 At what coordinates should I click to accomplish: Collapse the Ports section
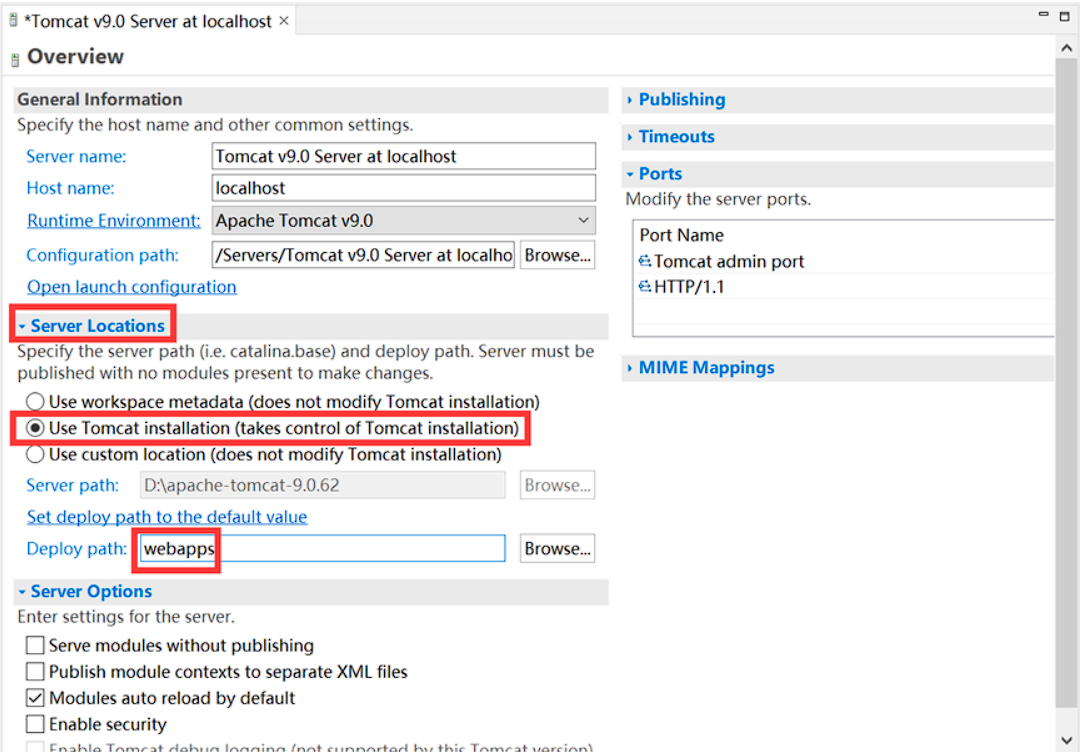coord(630,174)
